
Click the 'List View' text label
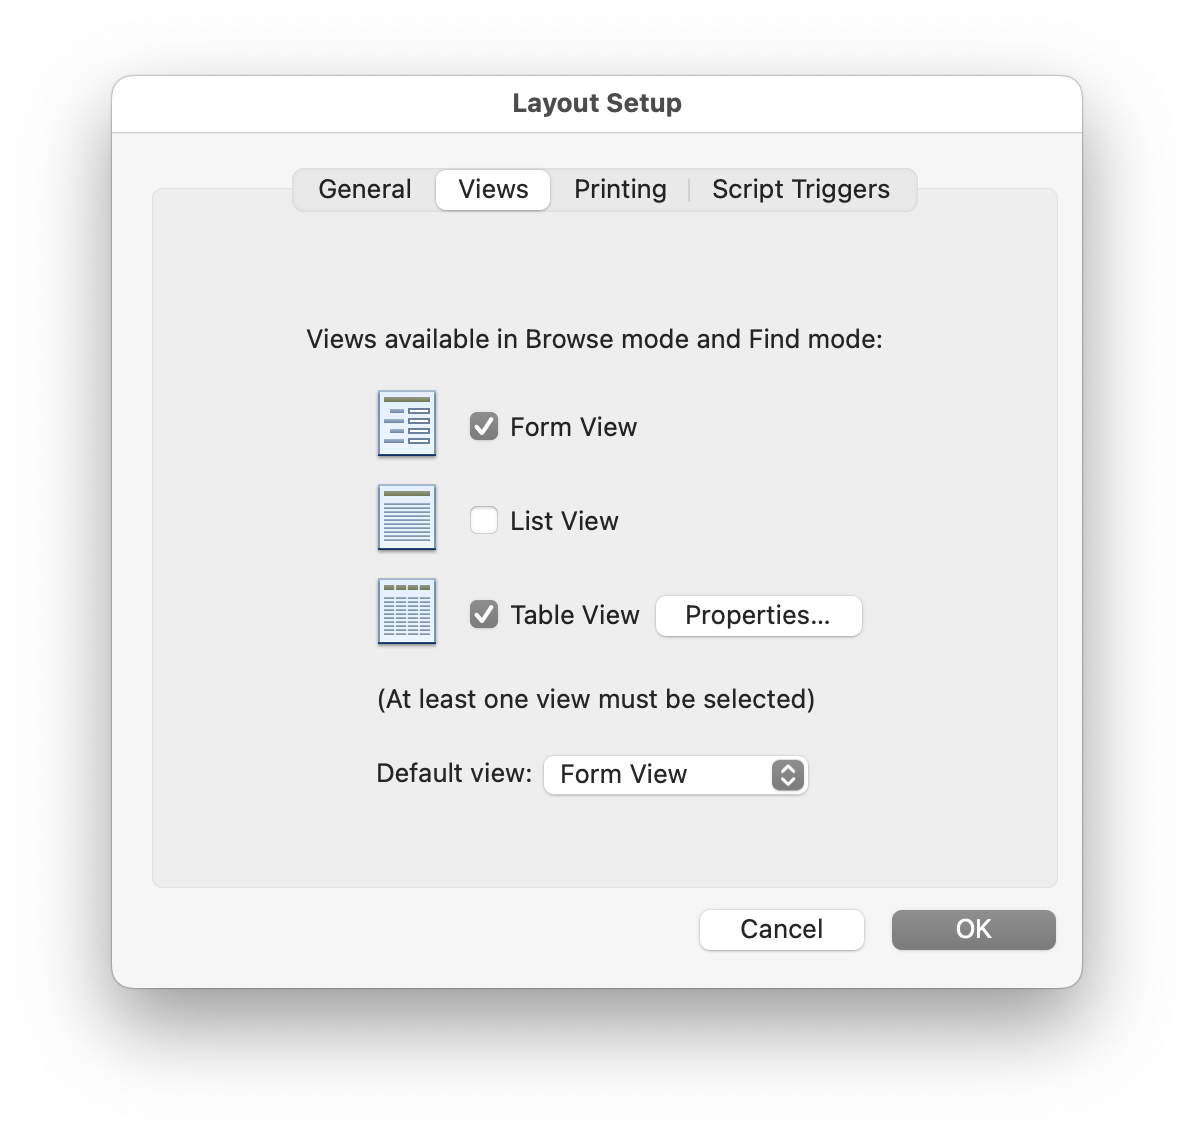tap(564, 521)
